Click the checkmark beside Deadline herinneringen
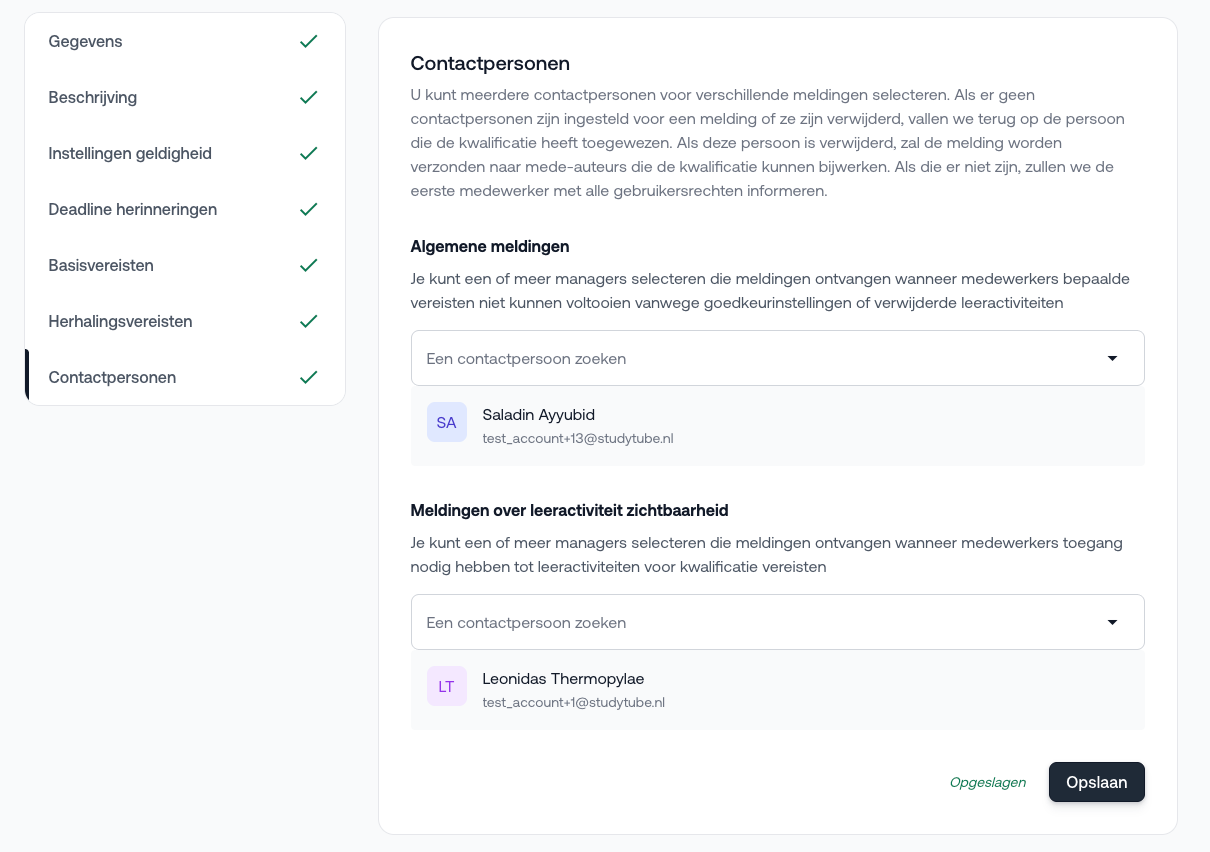Viewport: 1210px width, 852px height. pyautogui.click(x=309, y=209)
